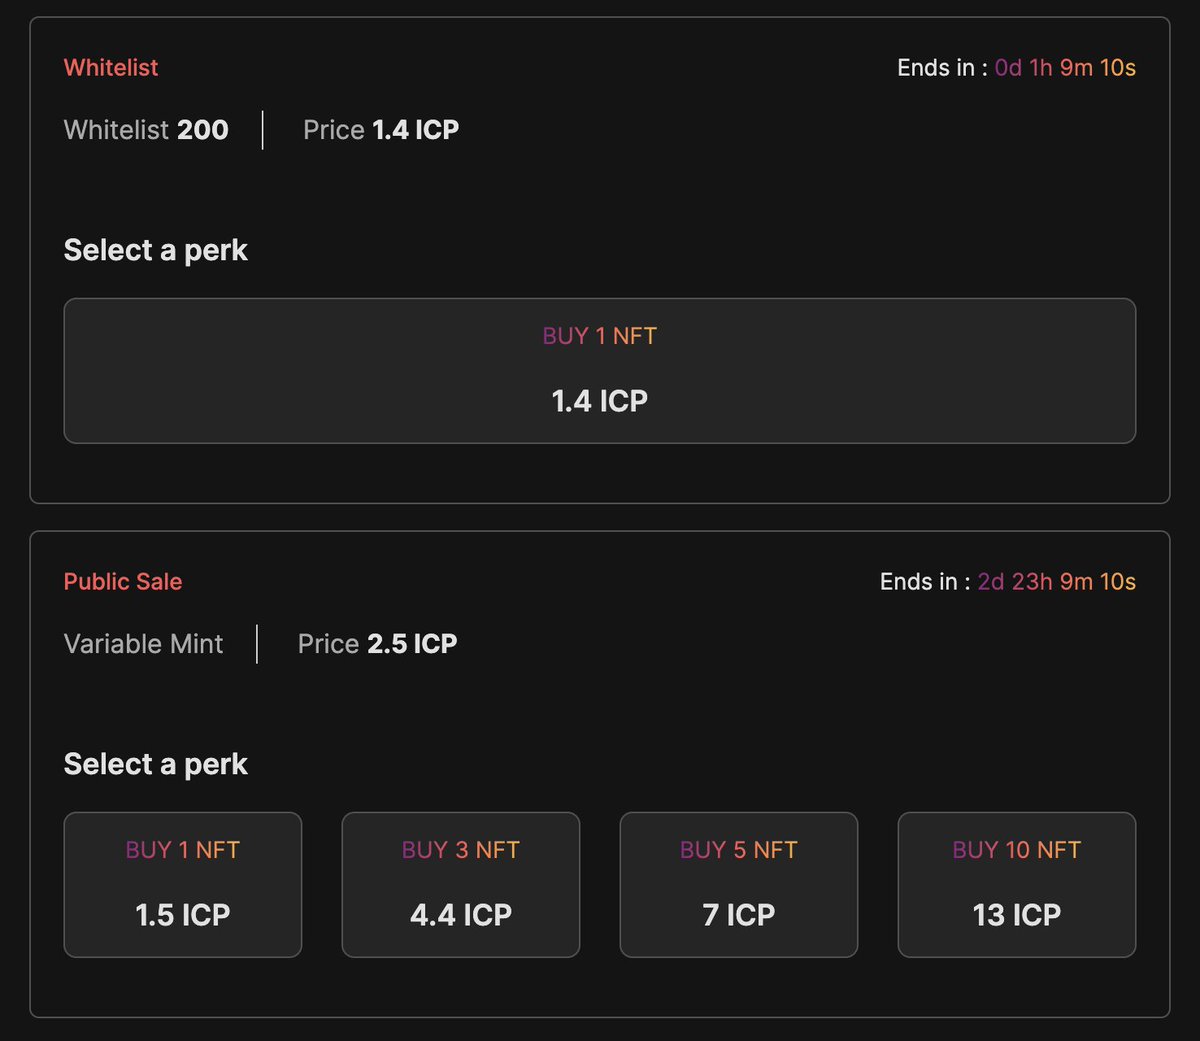
Task: Click the BUY 5 NFT gradient label
Action: [739, 850]
